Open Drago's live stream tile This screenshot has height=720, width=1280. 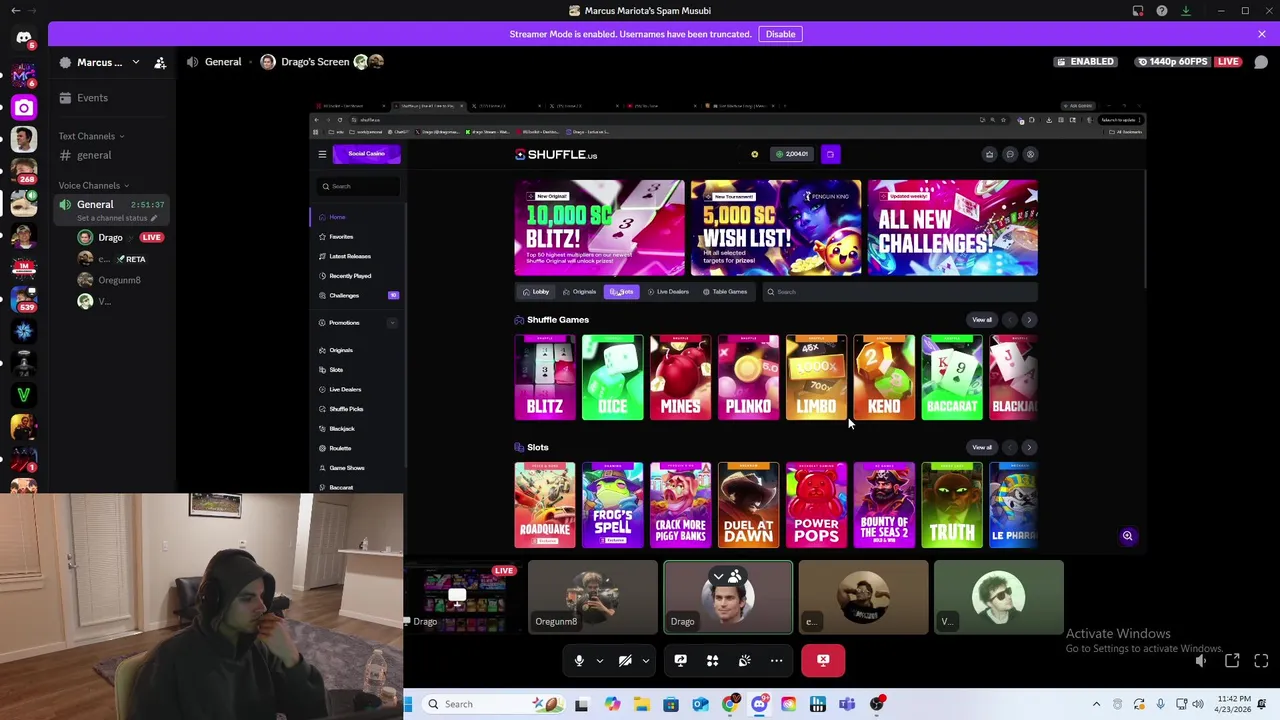pos(460,597)
